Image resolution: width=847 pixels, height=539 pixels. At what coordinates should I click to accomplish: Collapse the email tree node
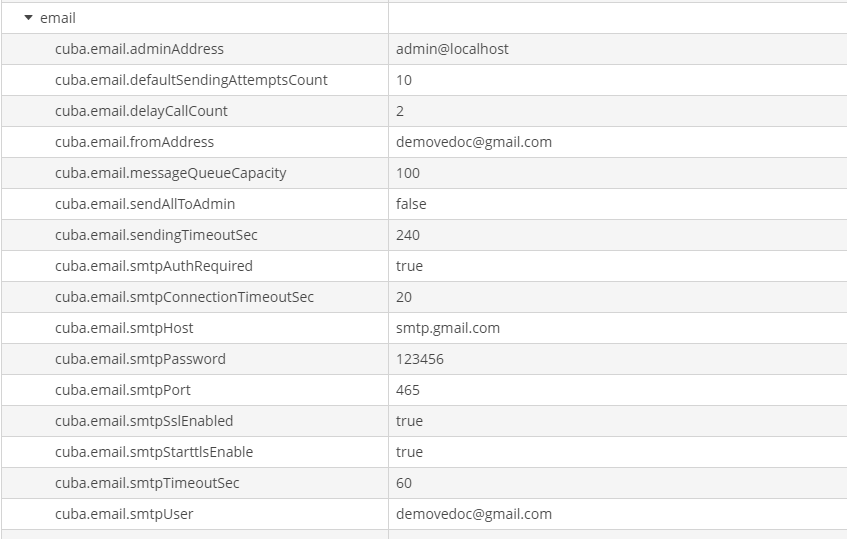coord(29,18)
